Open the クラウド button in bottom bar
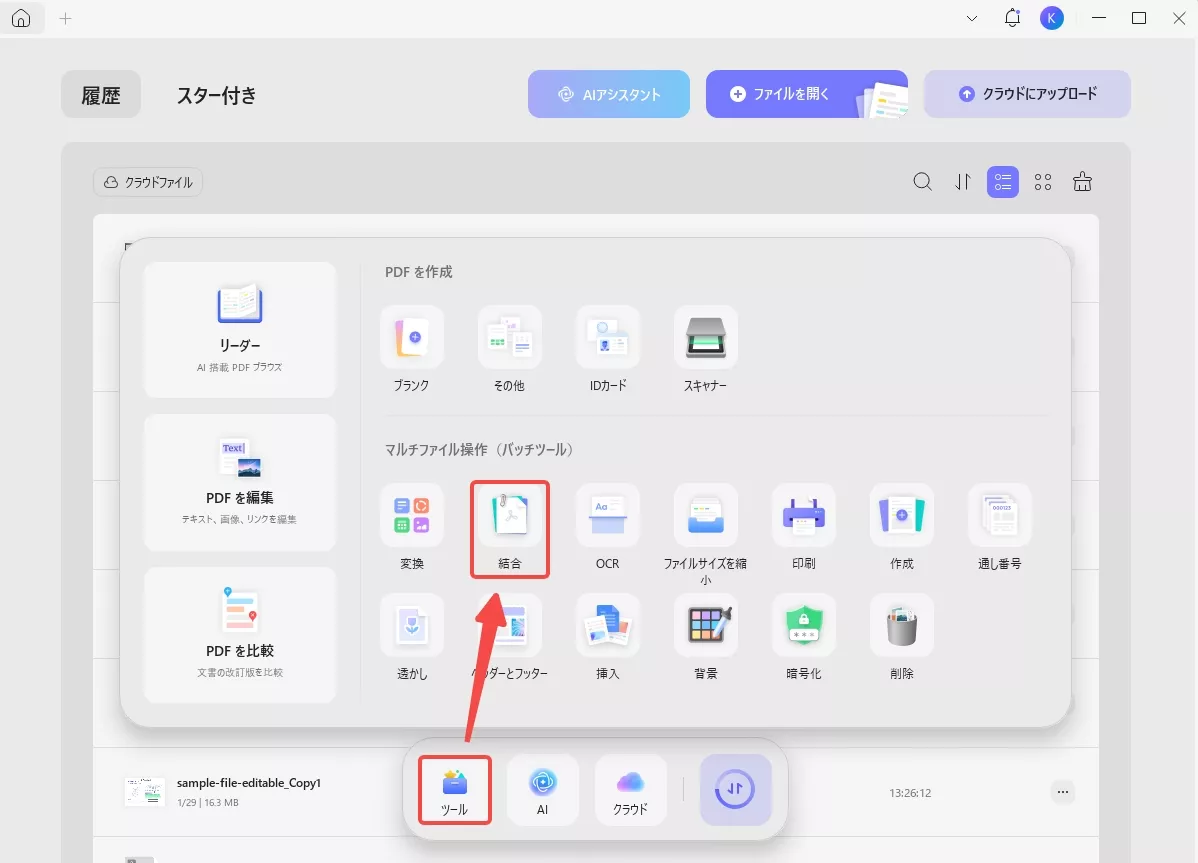The width and height of the screenshot is (1198, 863). point(630,790)
